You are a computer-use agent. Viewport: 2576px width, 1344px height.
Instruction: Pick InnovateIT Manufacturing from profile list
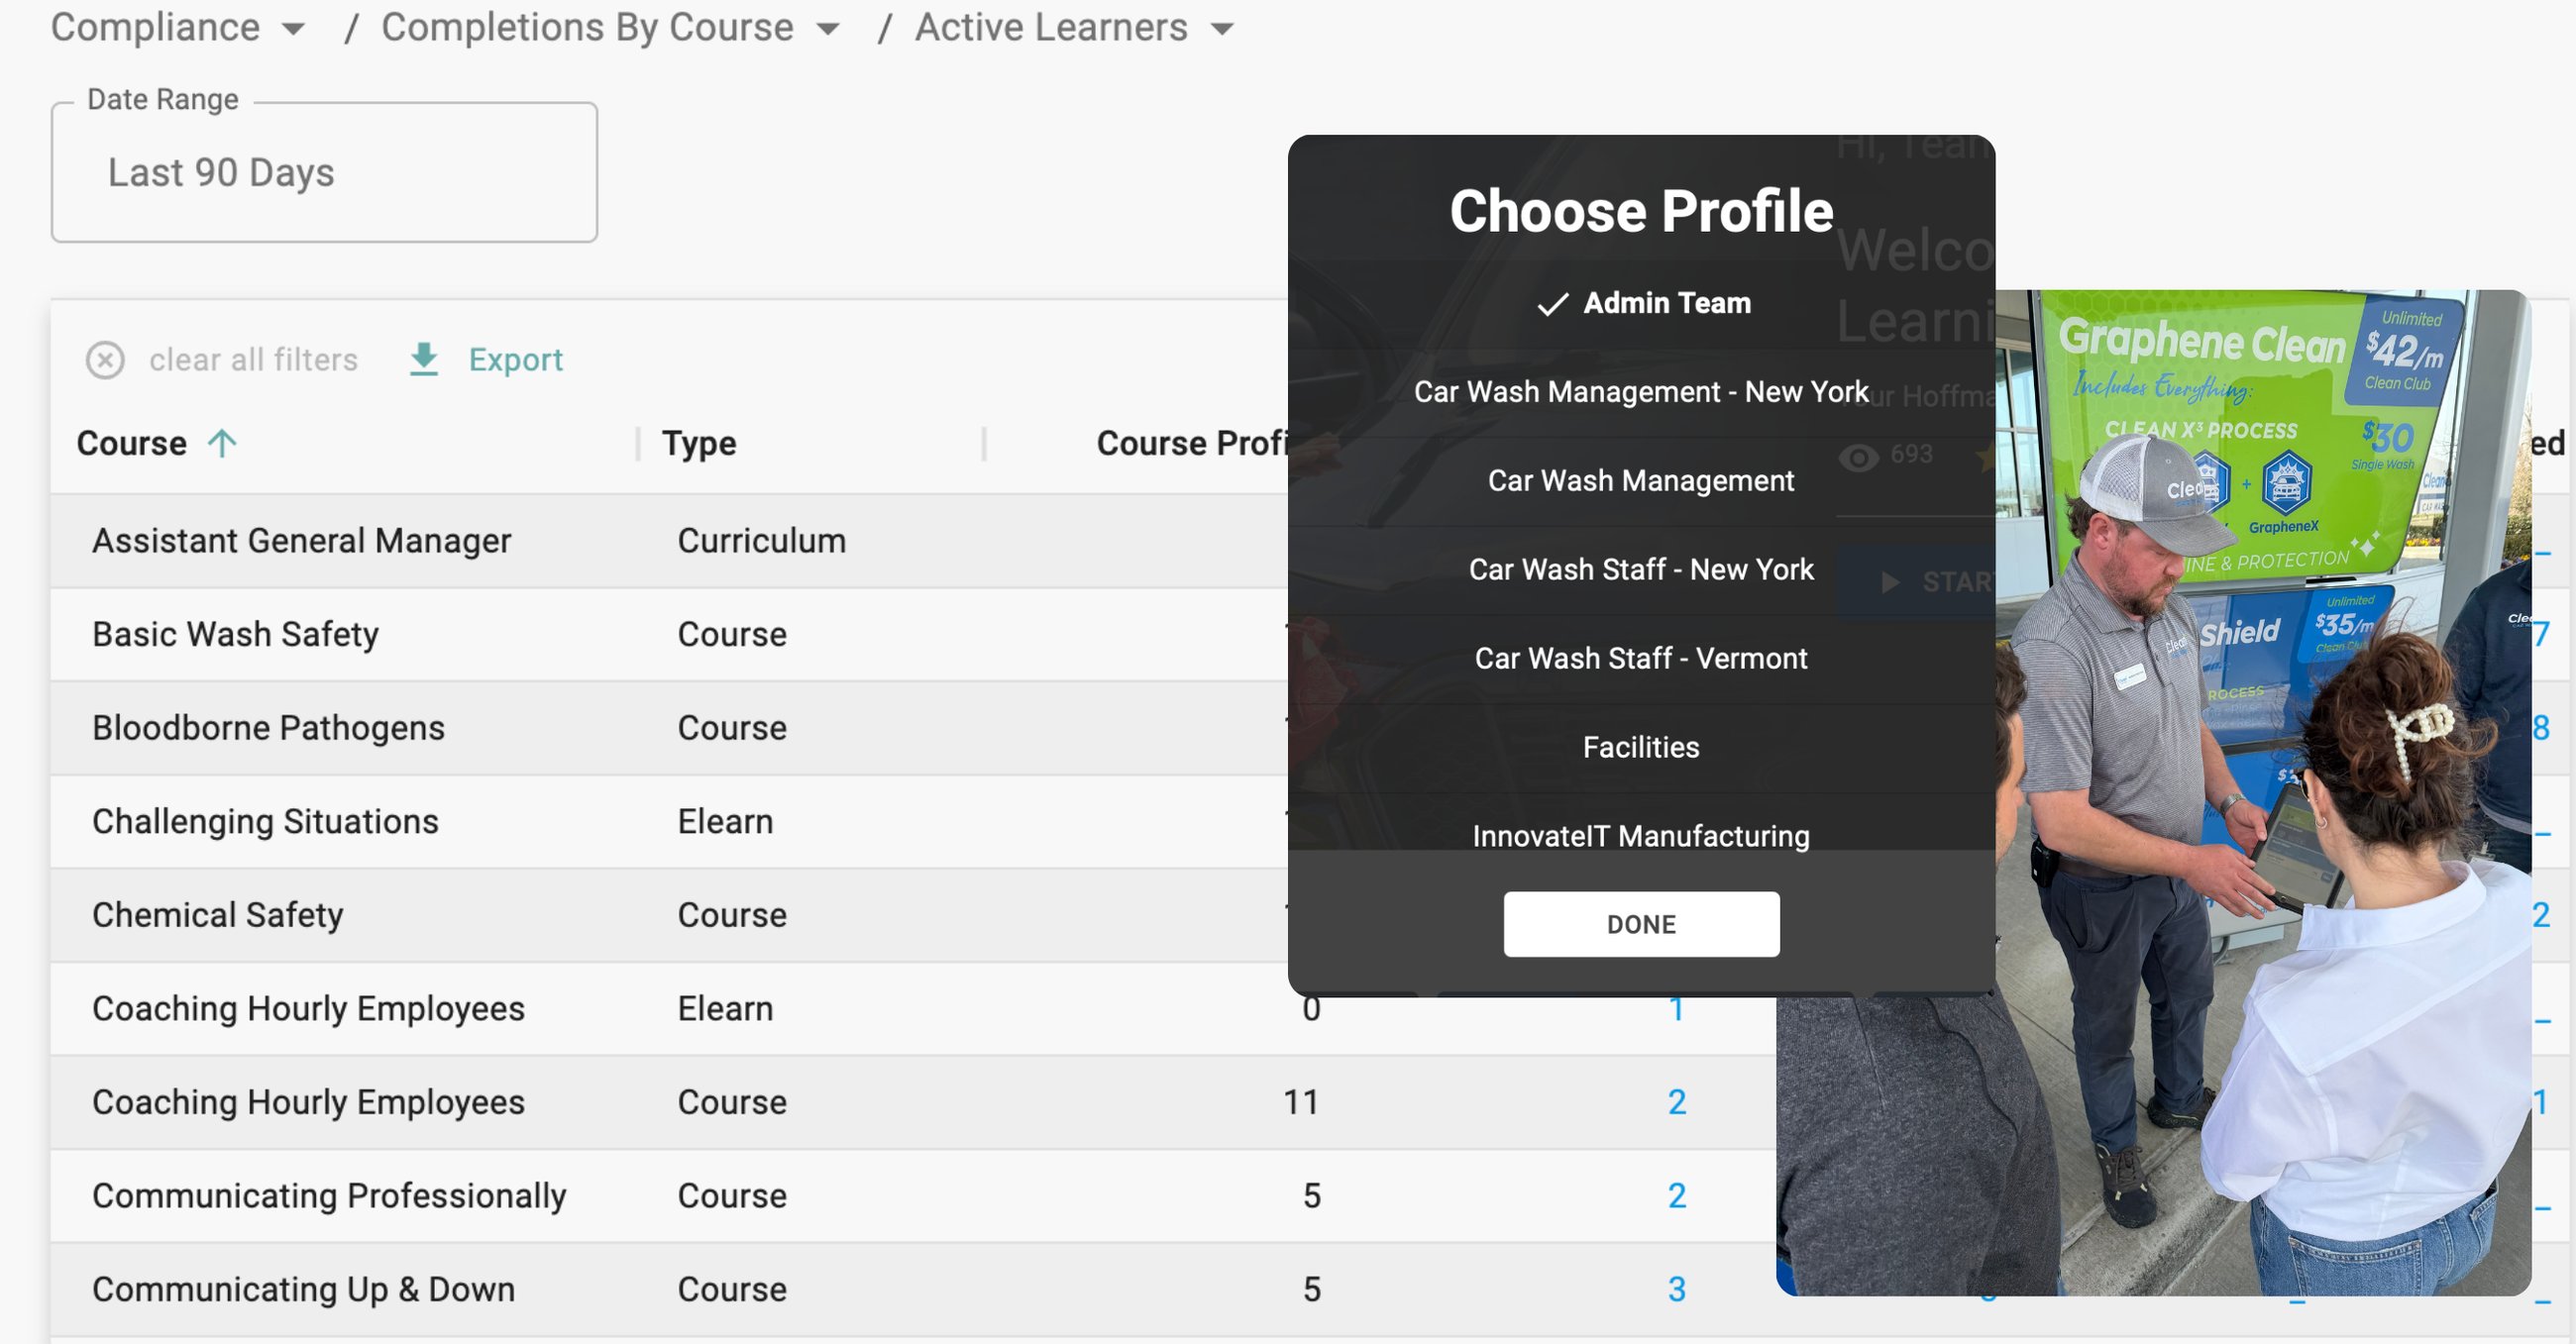point(1640,835)
